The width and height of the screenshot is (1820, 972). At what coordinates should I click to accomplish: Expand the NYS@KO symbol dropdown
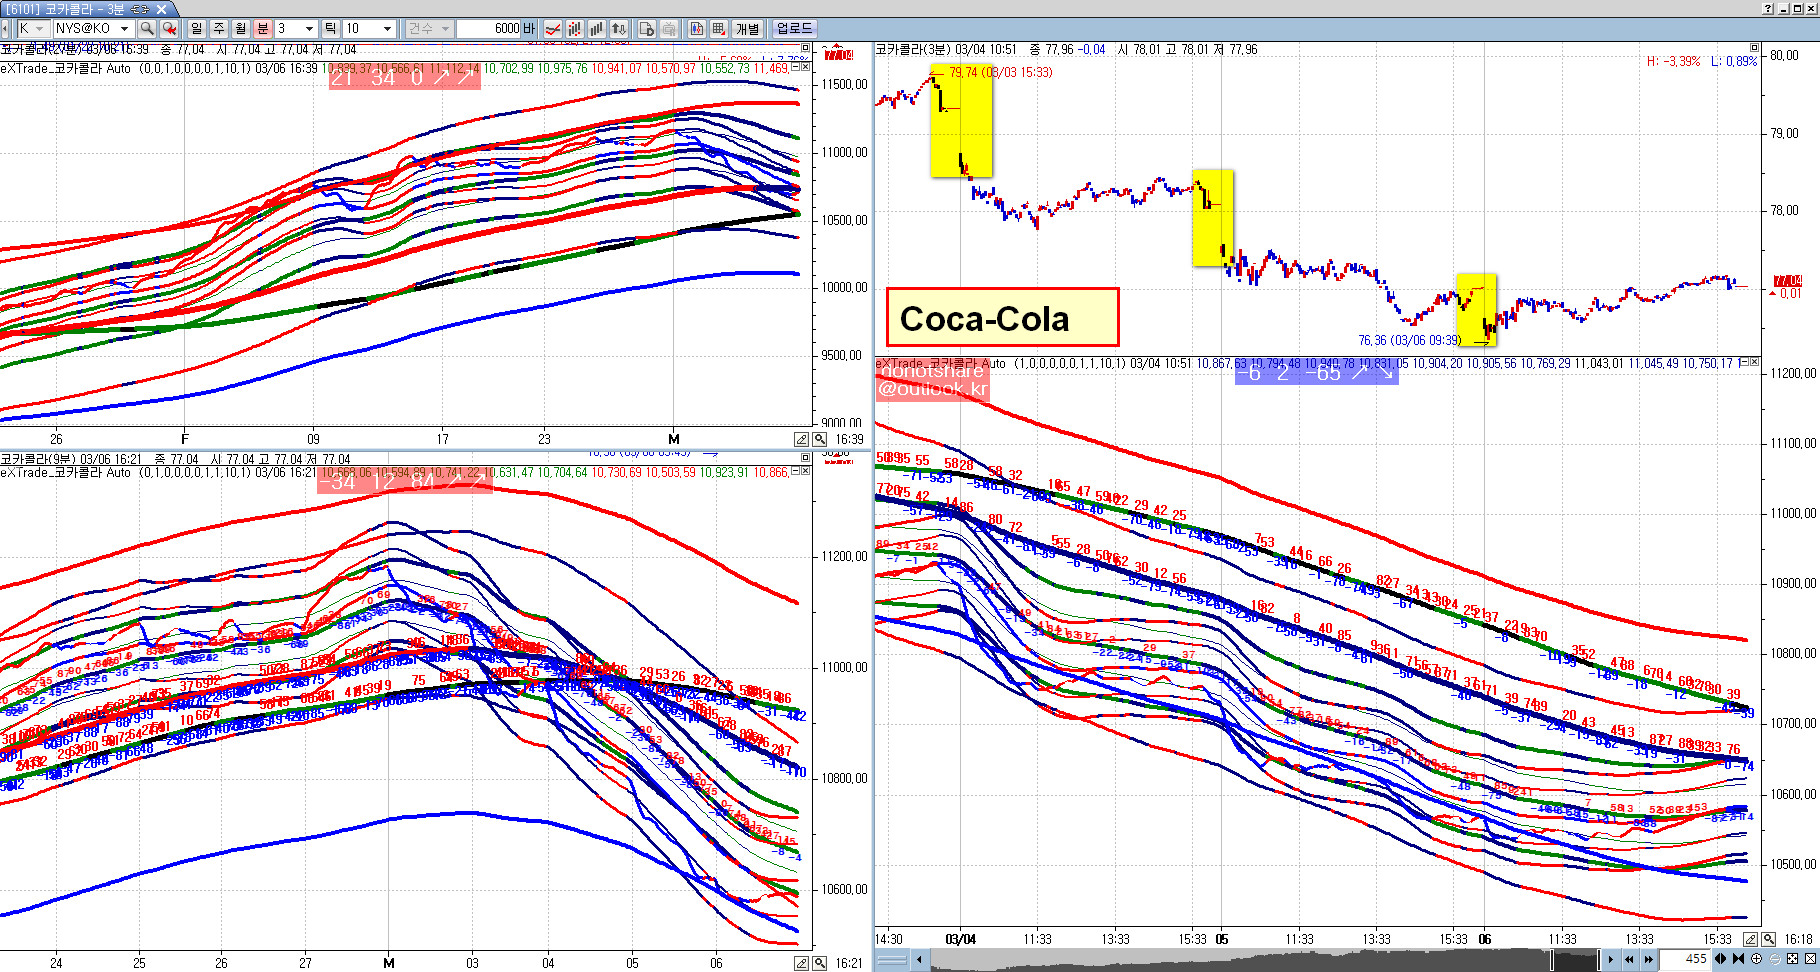(125, 29)
